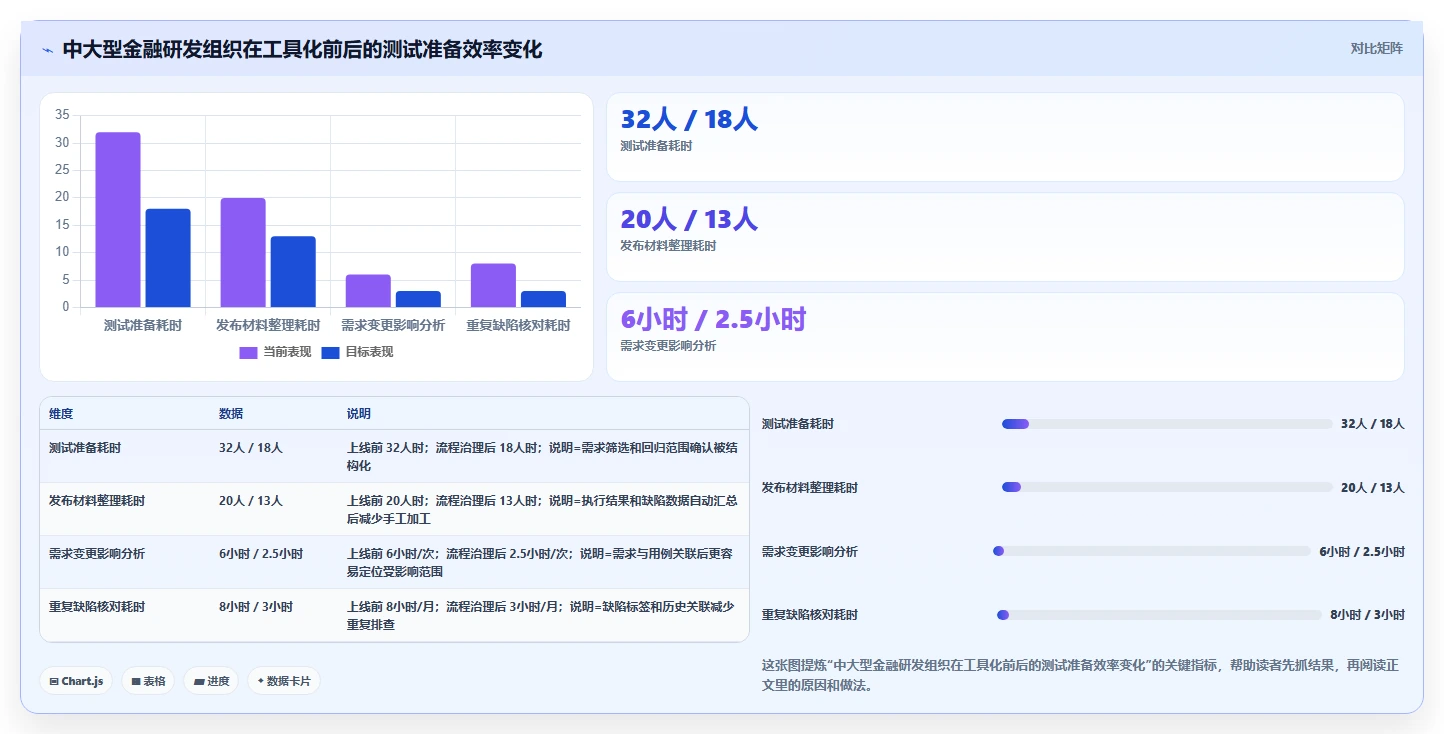Click the description starting 上线前 20人时

(x=542, y=510)
